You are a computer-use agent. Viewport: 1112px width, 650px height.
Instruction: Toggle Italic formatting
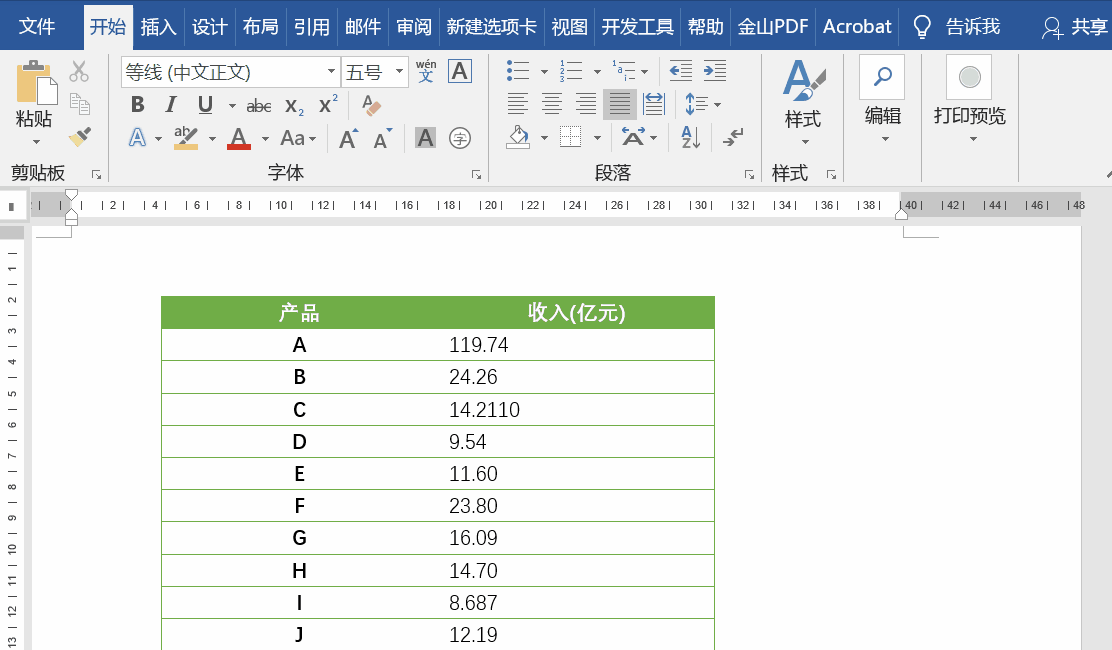pos(171,105)
